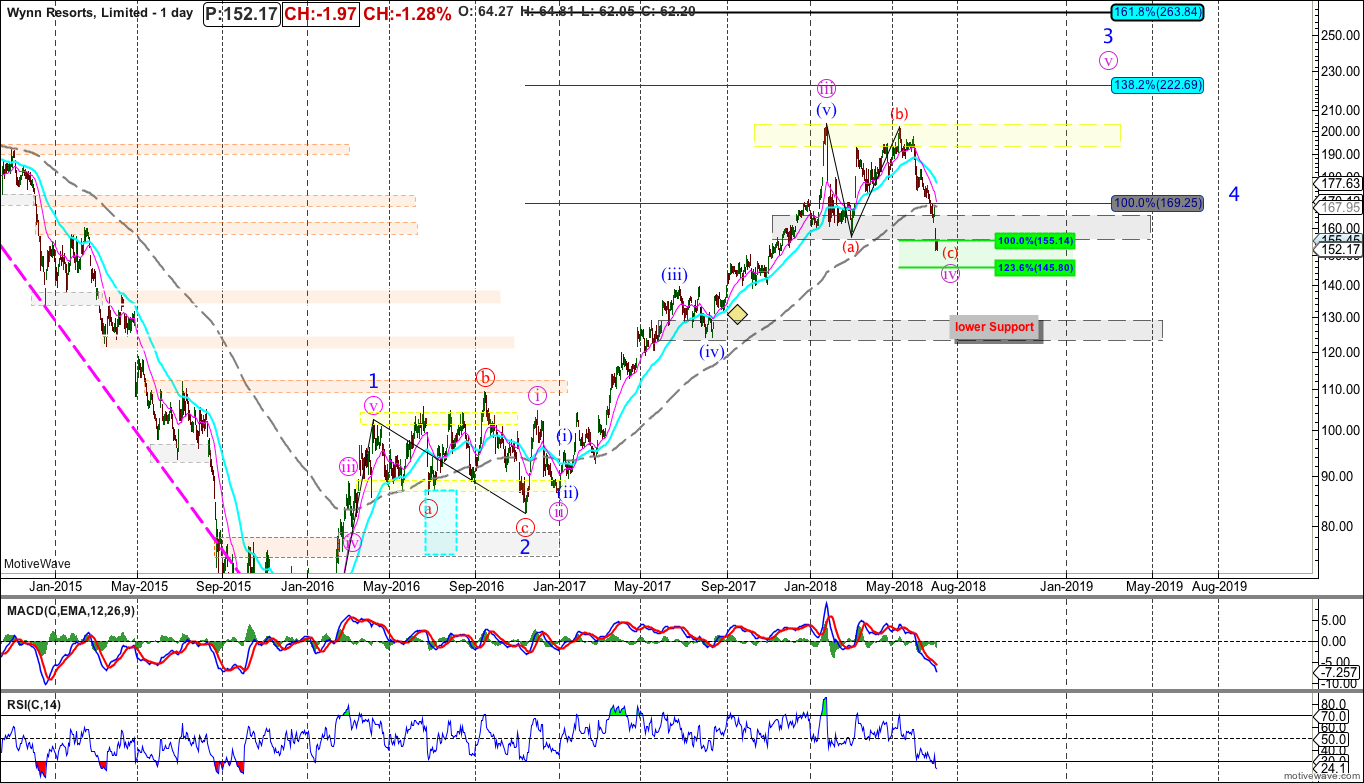Select the Aug-2019 date axis label

coord(1219,586)
